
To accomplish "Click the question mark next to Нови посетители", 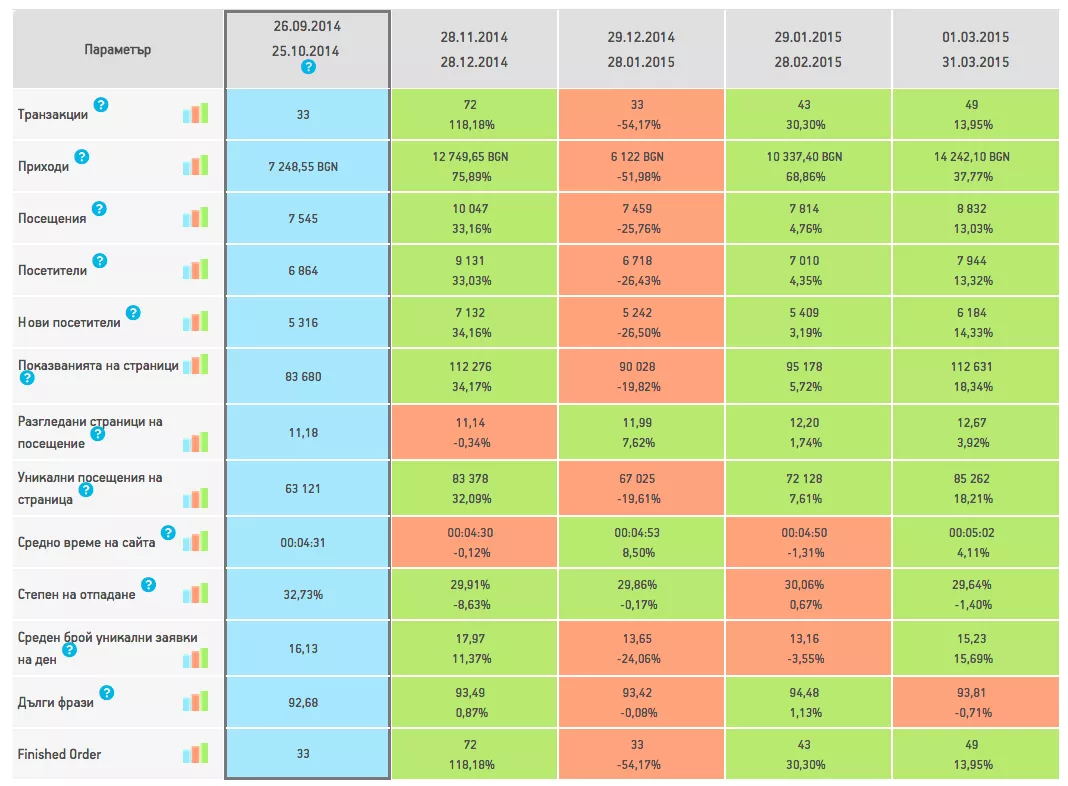I will [x=134, y=313].
